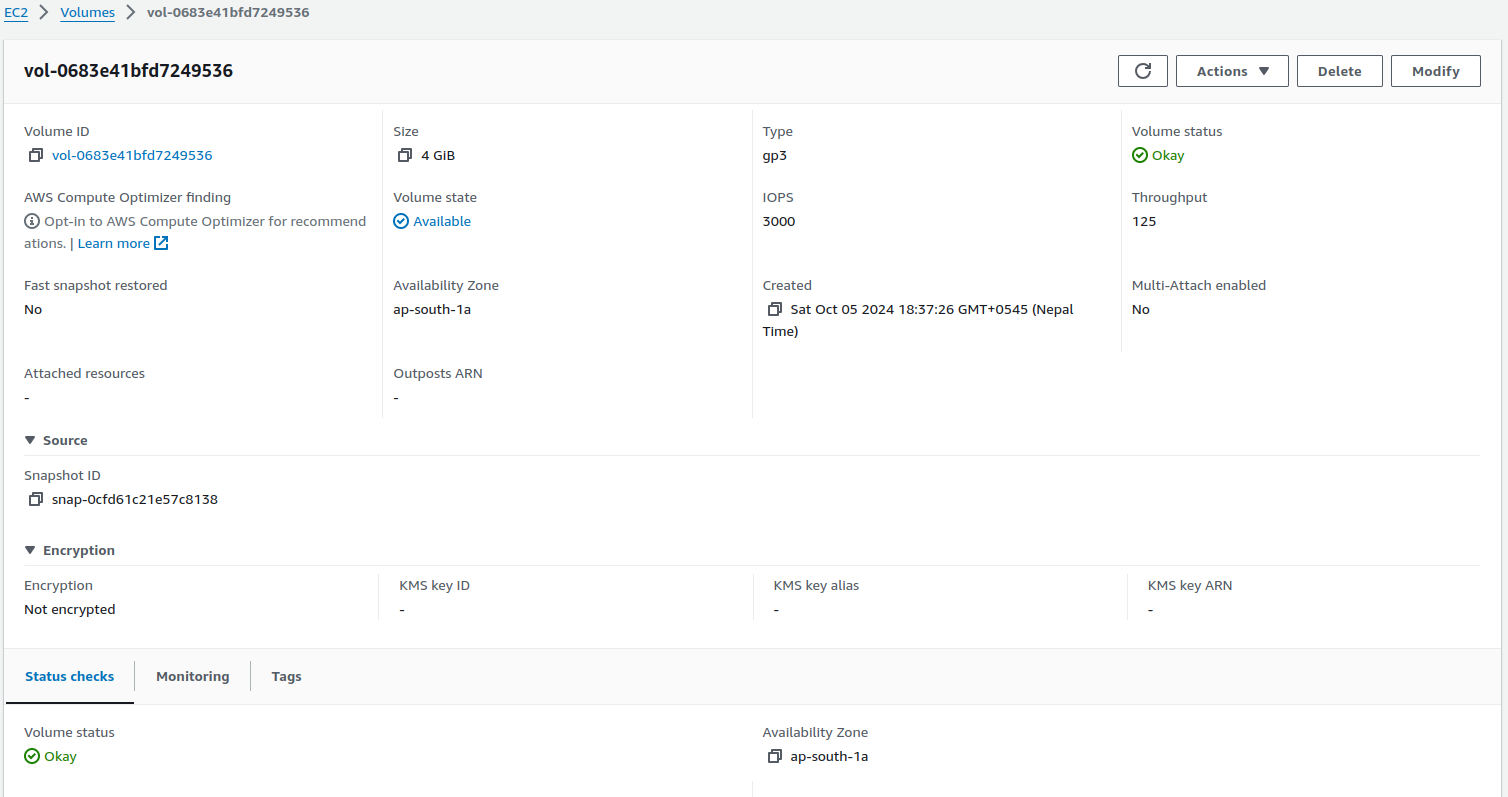
Task: Open the Compute Optimizer Learn more link
Action: click(113, 244)
